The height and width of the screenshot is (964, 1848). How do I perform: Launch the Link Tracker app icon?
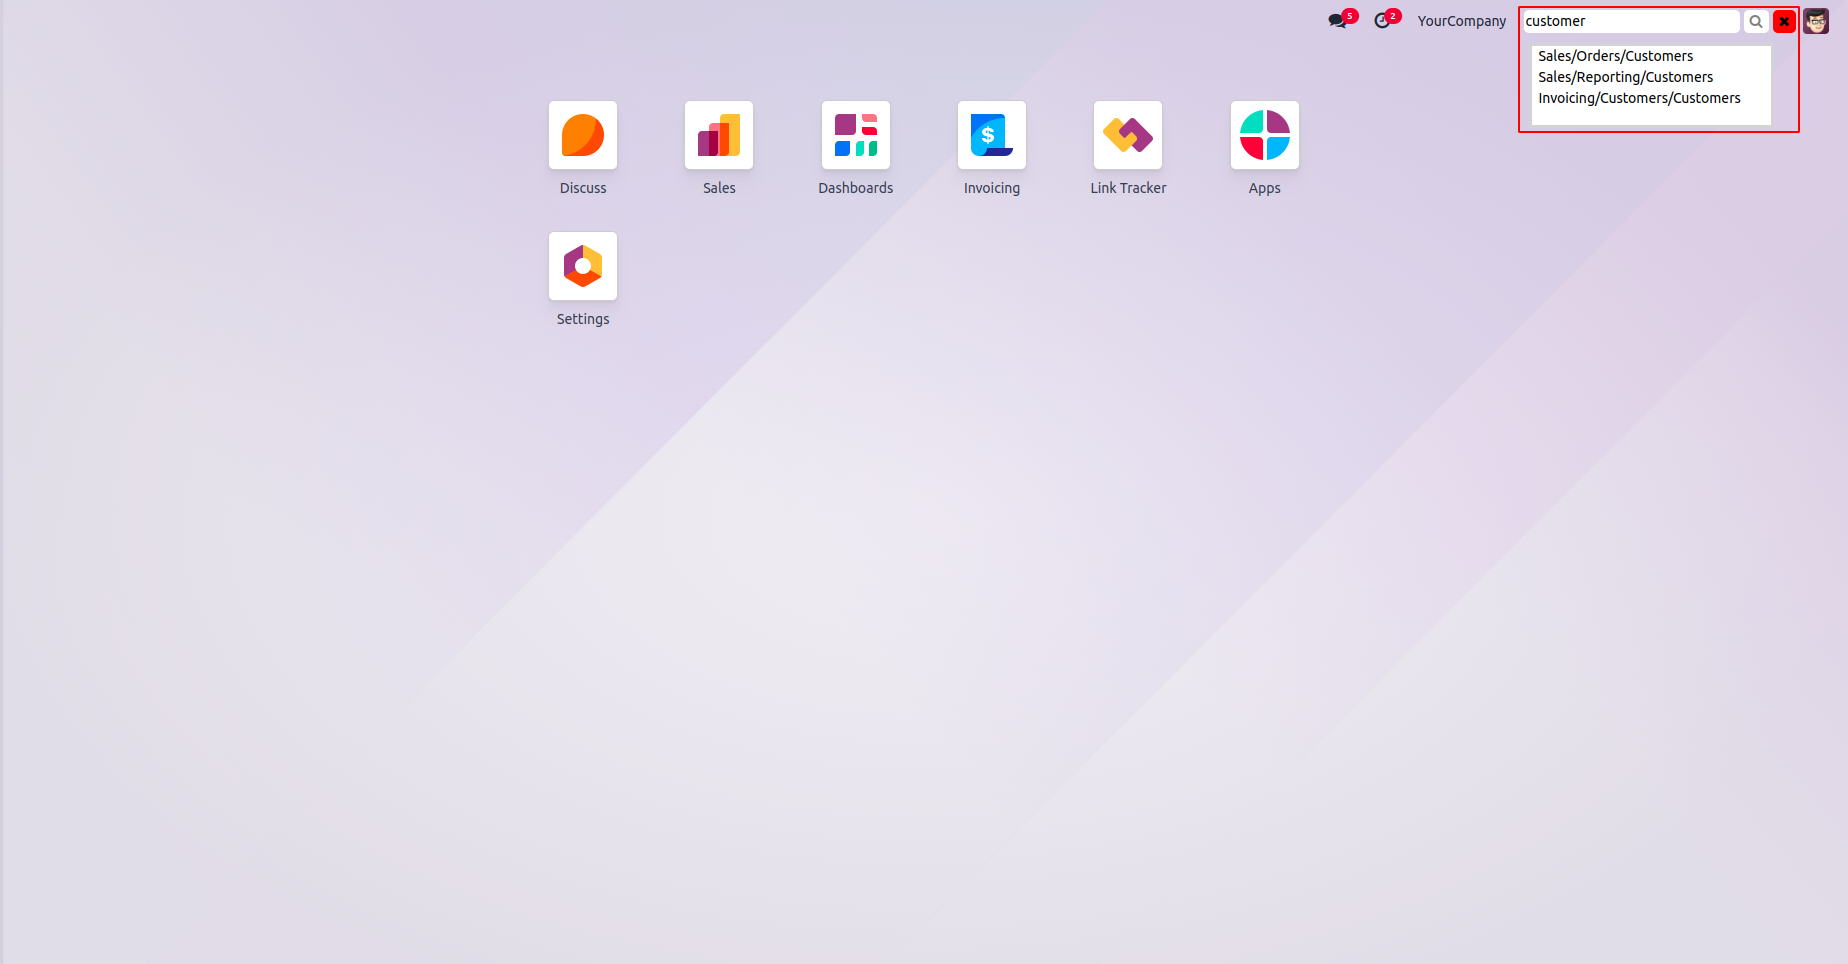tap(1128, 135)
